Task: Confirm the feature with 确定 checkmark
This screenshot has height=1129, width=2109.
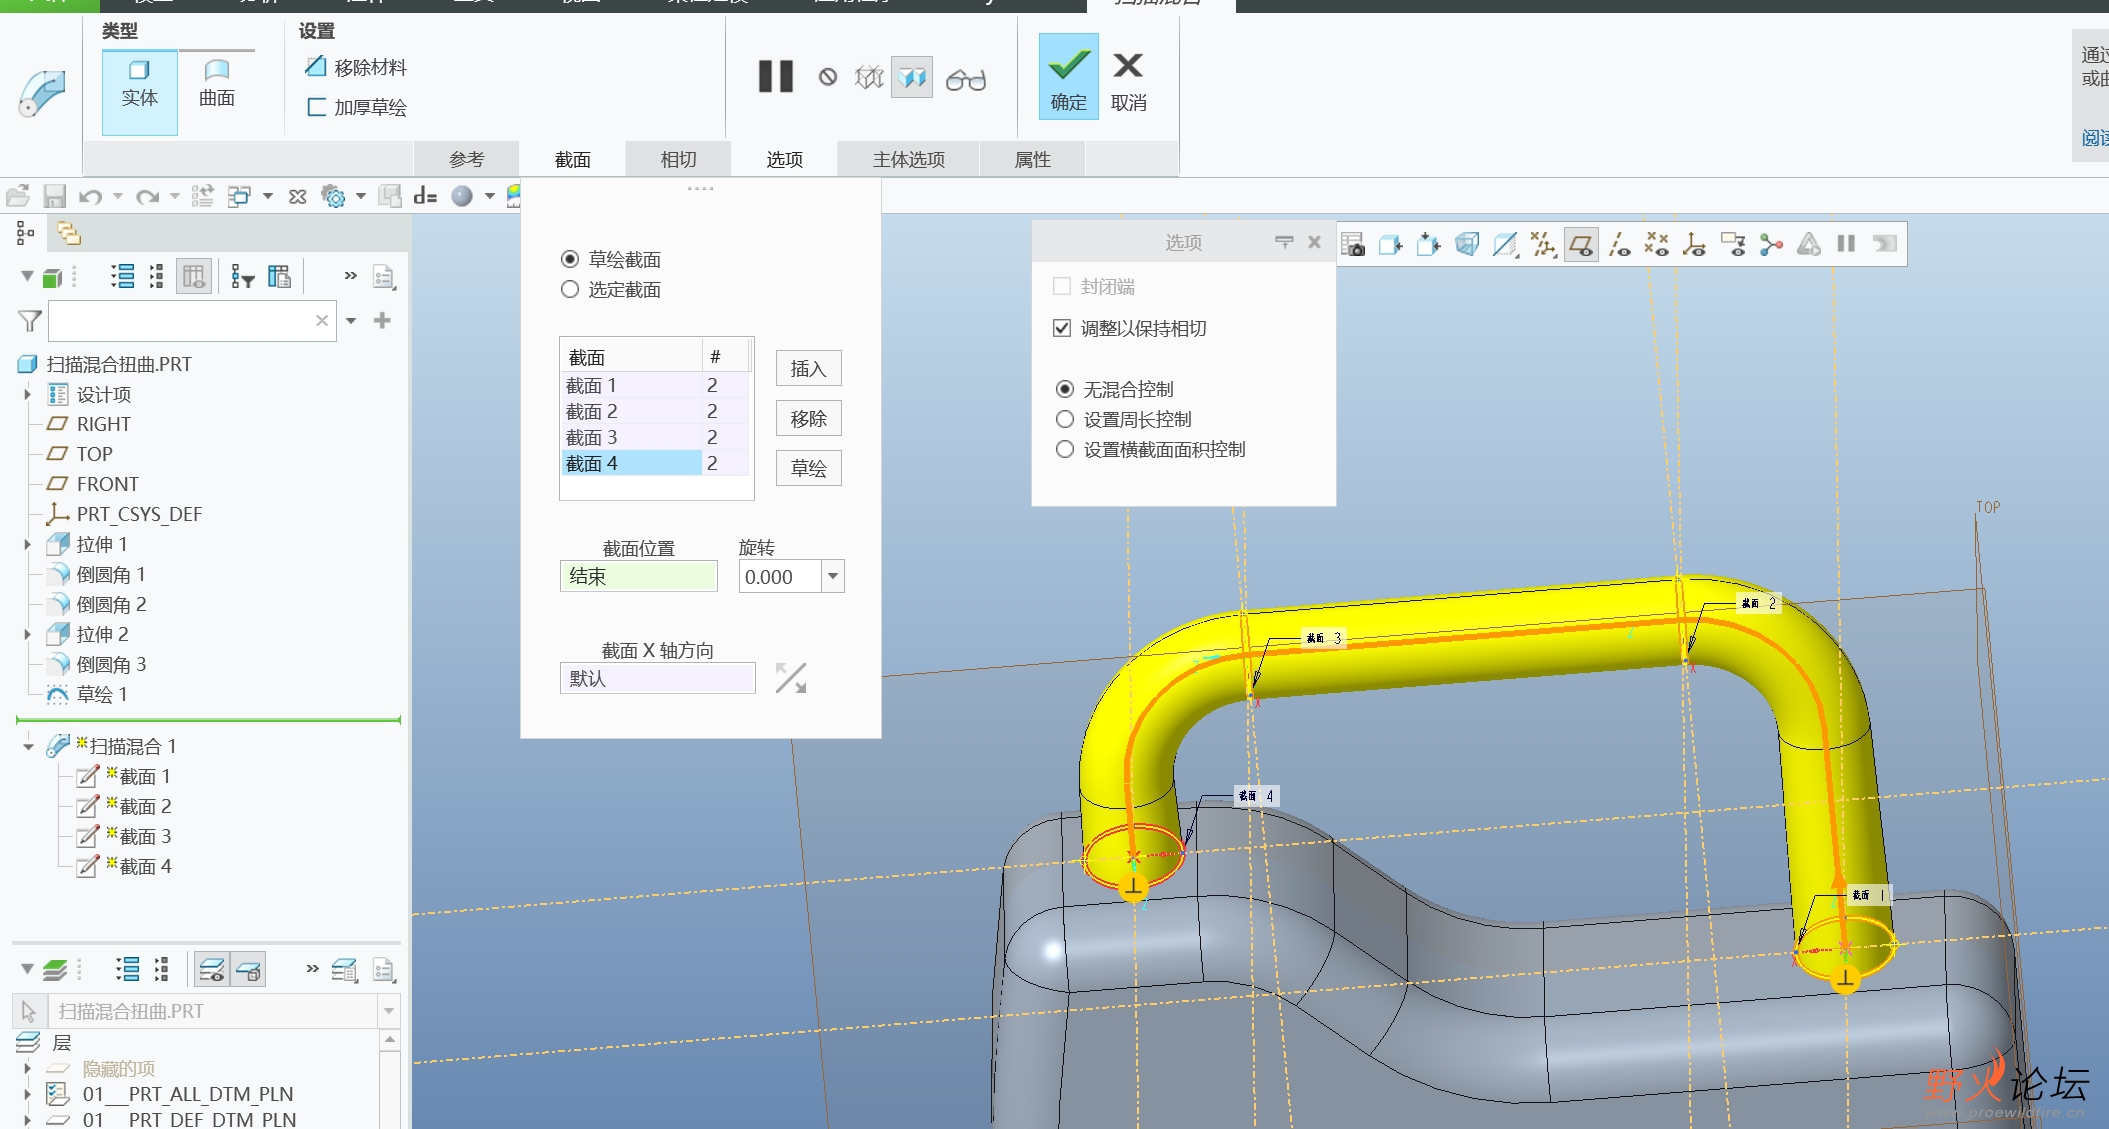Action: pyautogui.click(x=1068, y=77)
